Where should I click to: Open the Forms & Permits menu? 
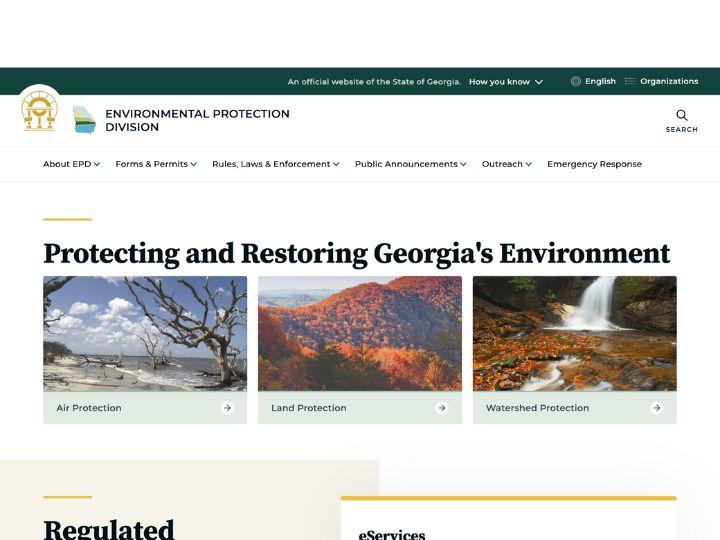click(156, 164)
